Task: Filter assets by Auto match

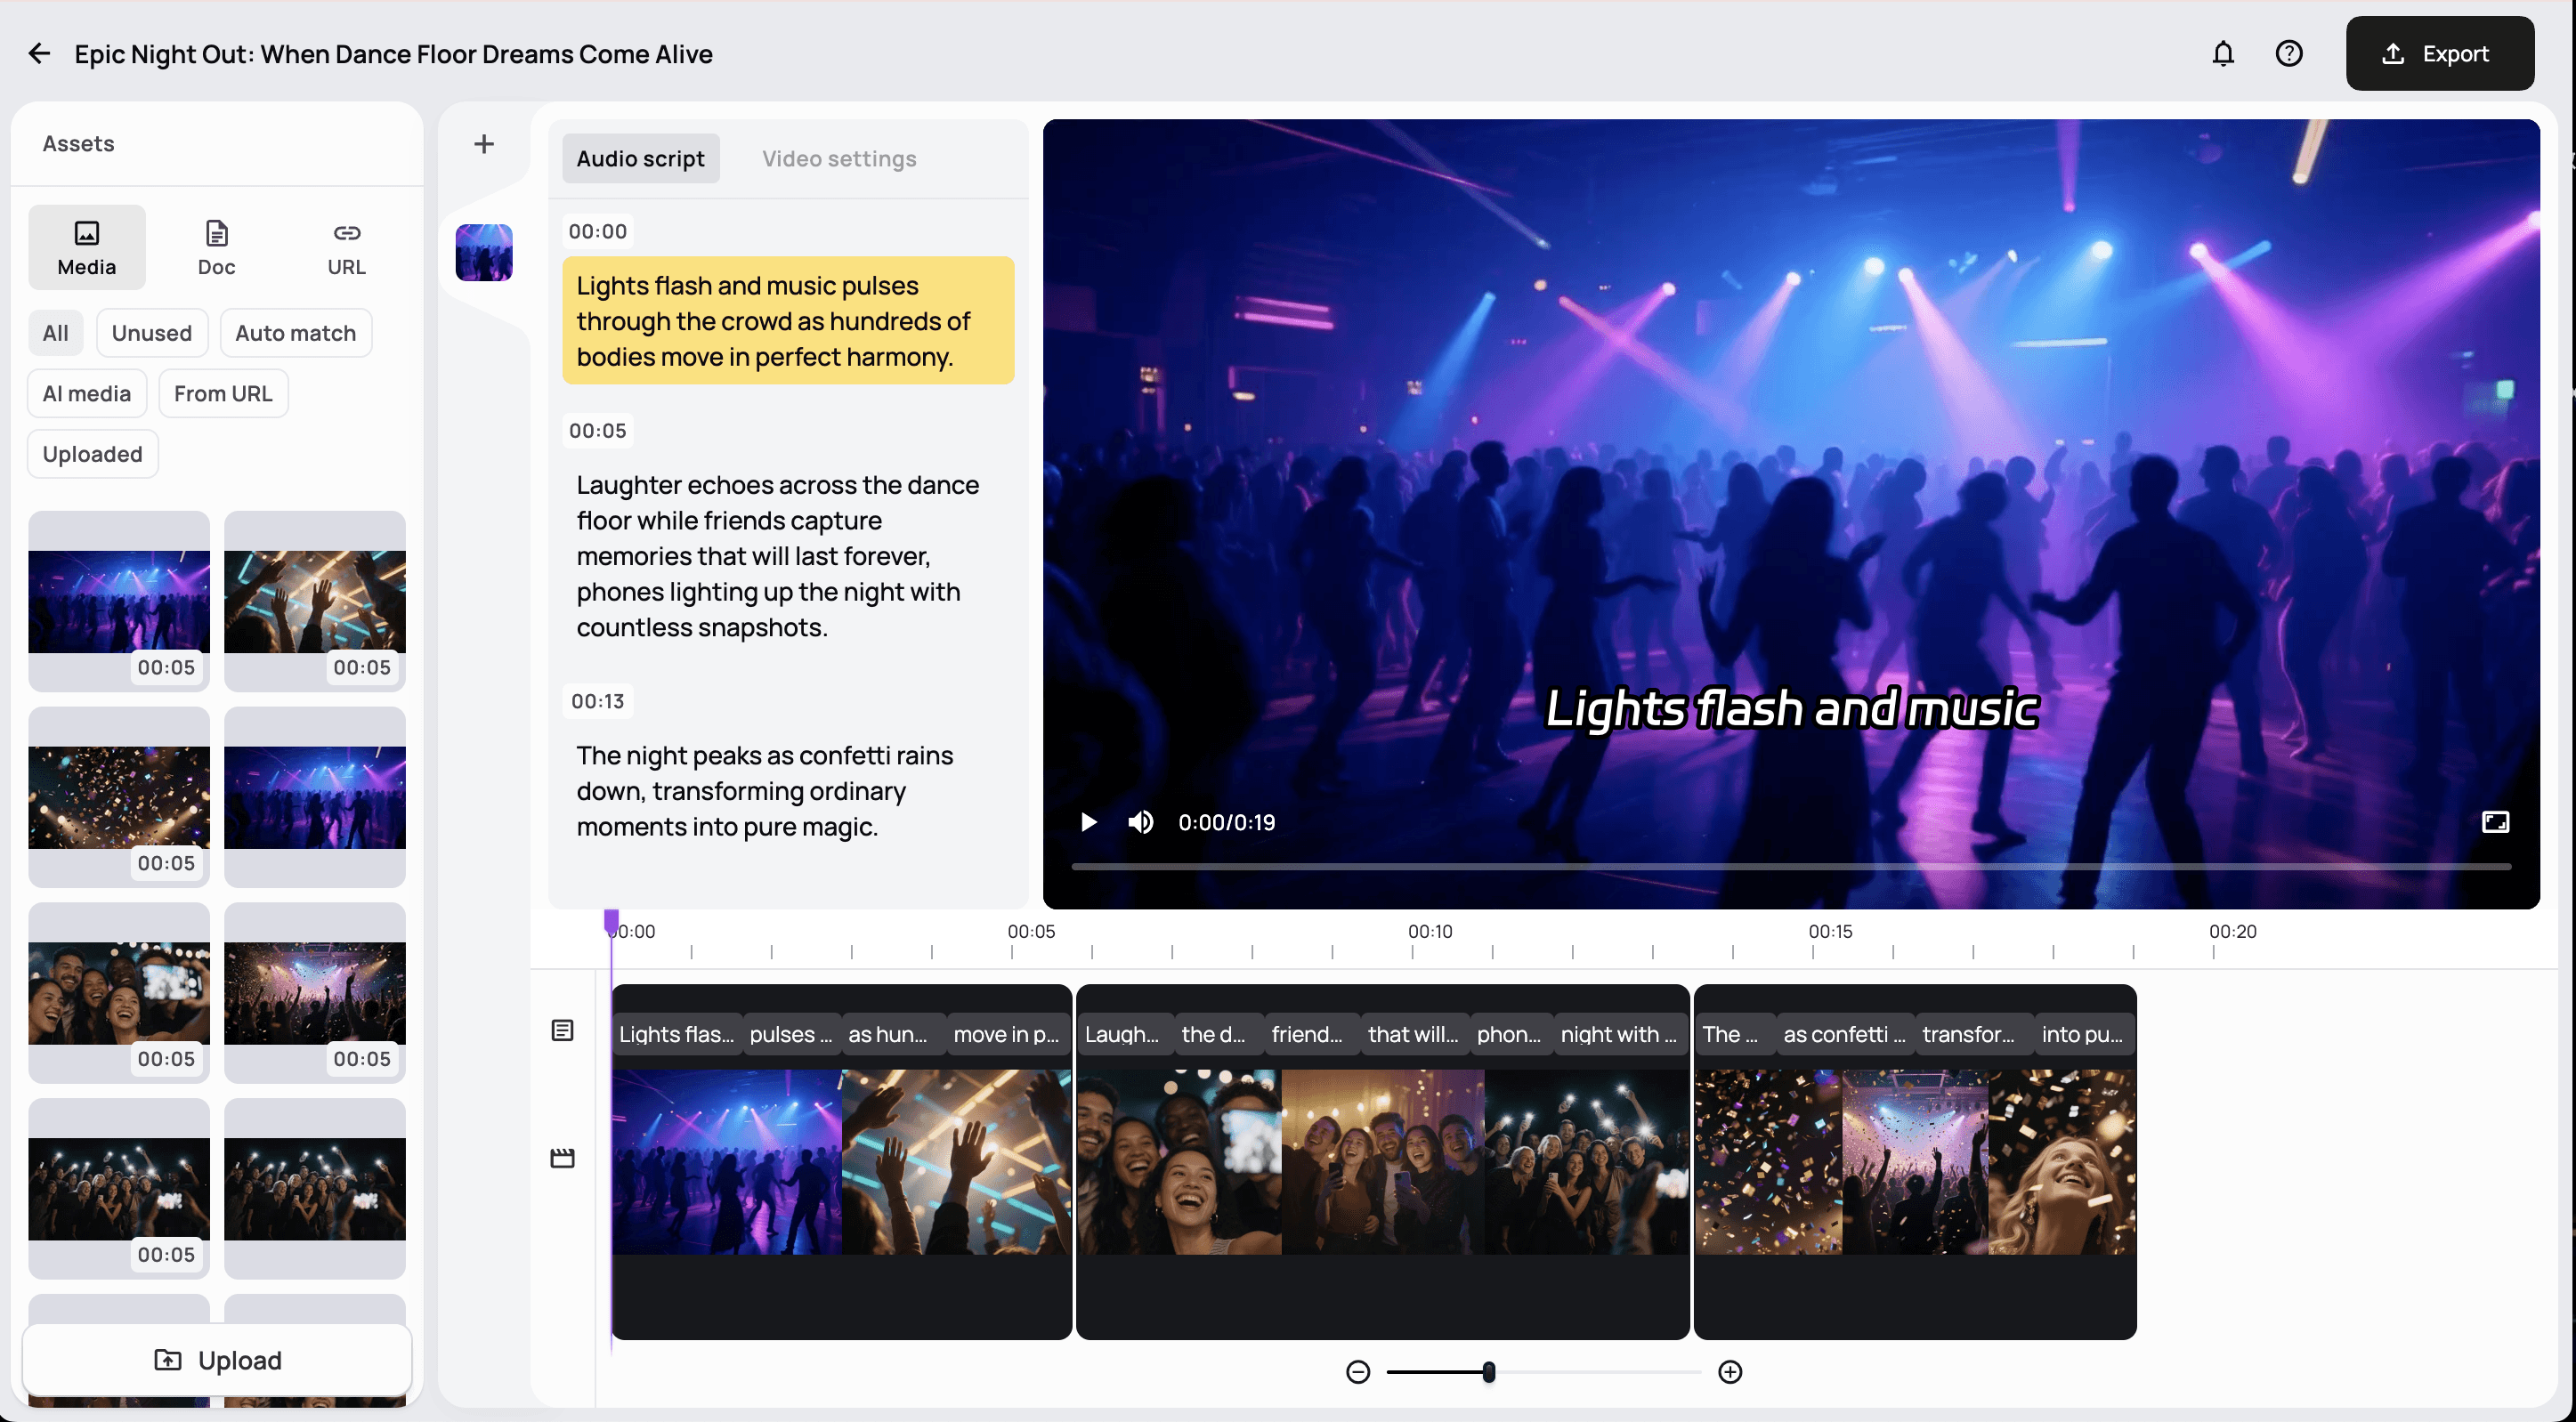Action: pyautogui.click(x=295, y=333)
